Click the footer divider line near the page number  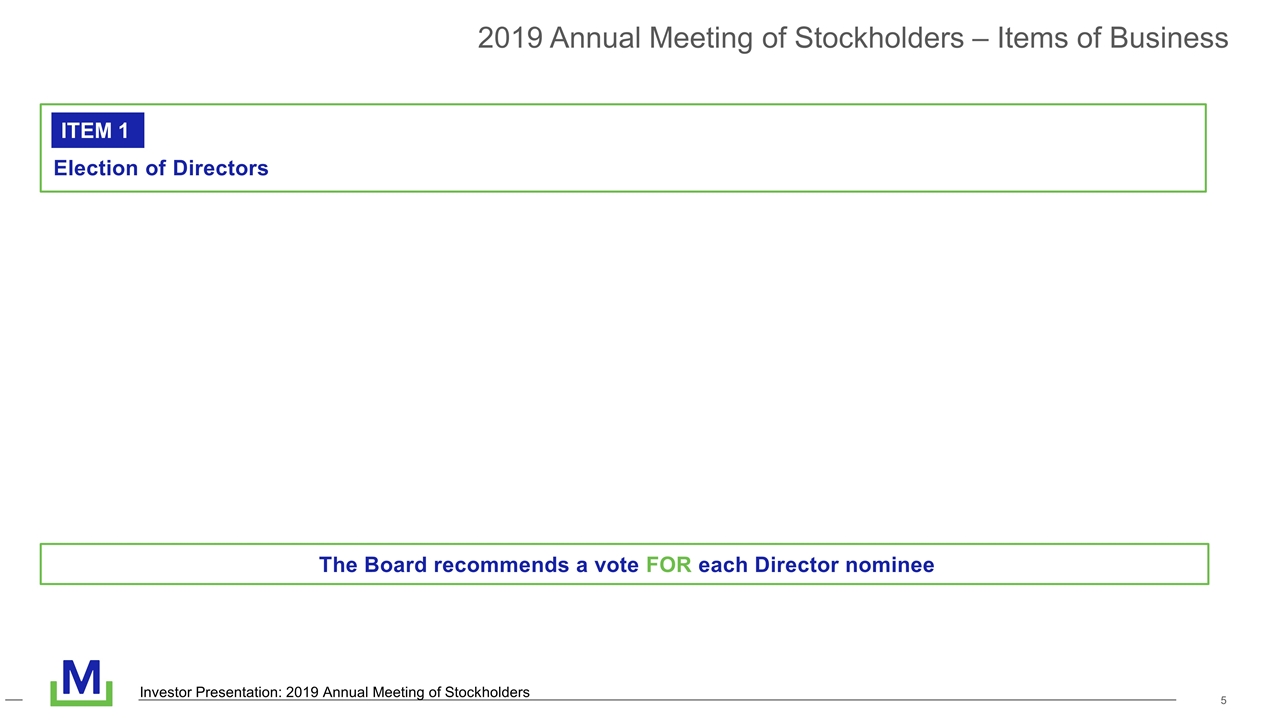tap(1100, 699)
